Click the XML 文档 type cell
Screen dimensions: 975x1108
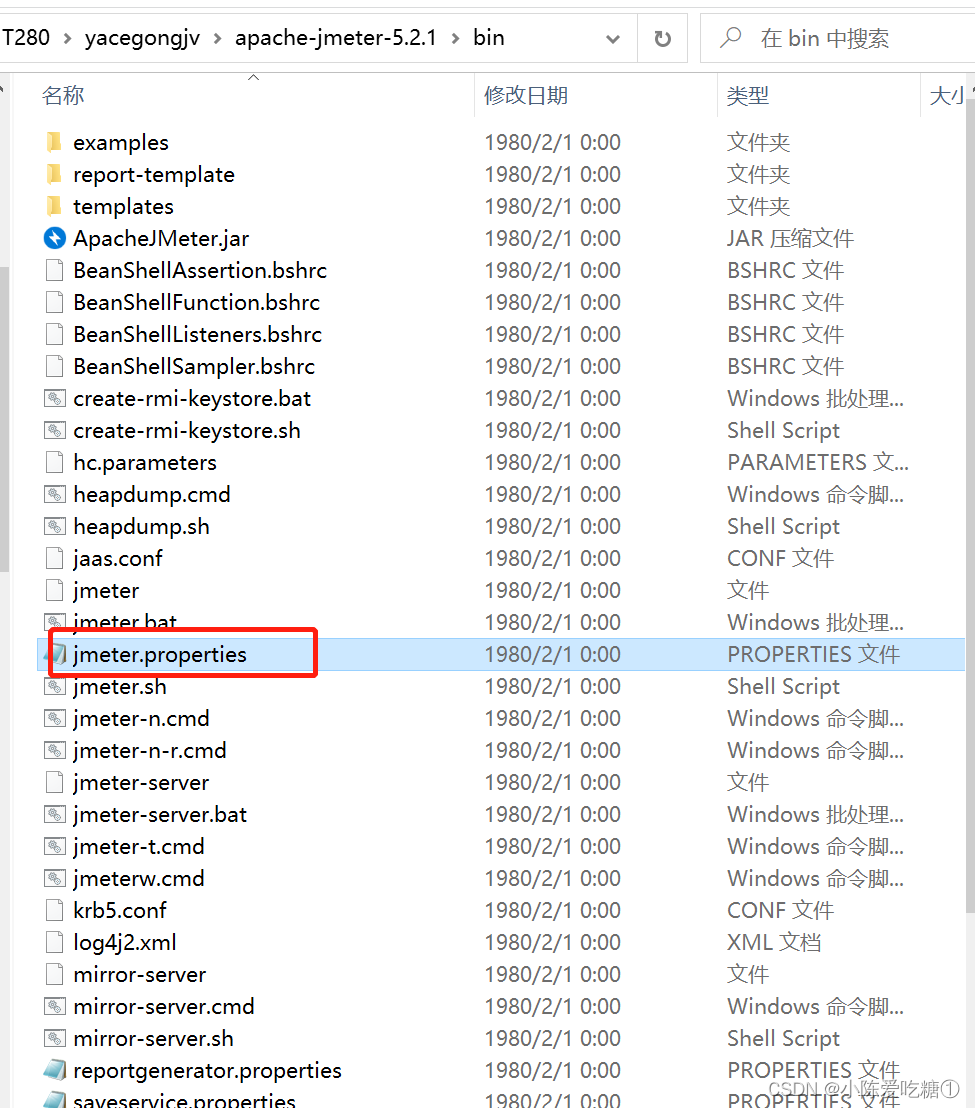point(774,942)
